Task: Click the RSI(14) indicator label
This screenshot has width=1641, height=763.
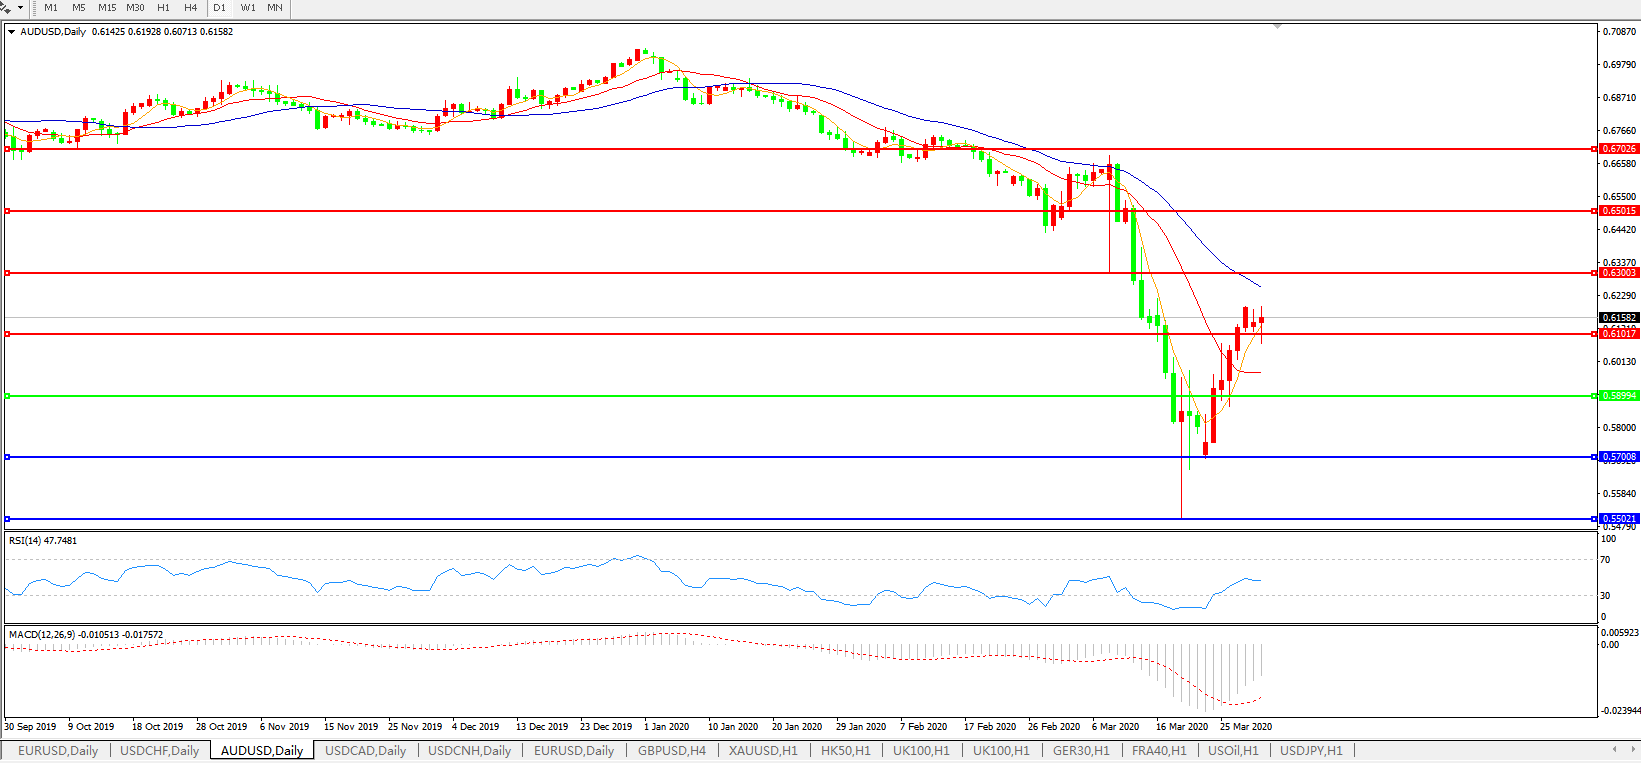Action: [43, 541]
